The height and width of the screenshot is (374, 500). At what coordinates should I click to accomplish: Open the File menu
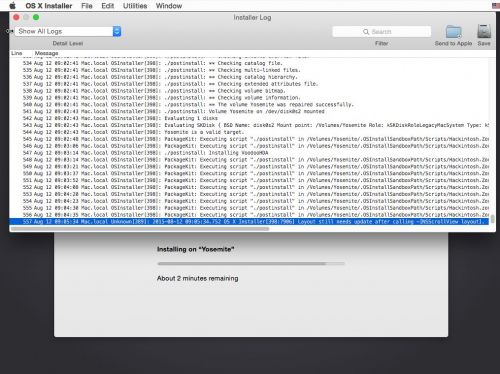click(x=87, y=6)
